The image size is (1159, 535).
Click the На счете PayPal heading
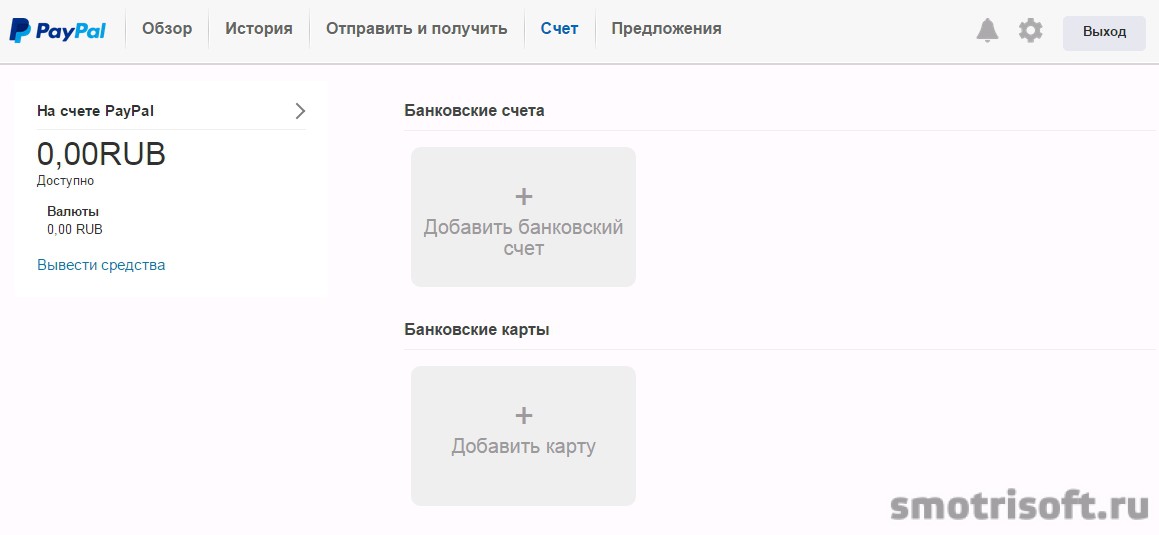(95, 111)
